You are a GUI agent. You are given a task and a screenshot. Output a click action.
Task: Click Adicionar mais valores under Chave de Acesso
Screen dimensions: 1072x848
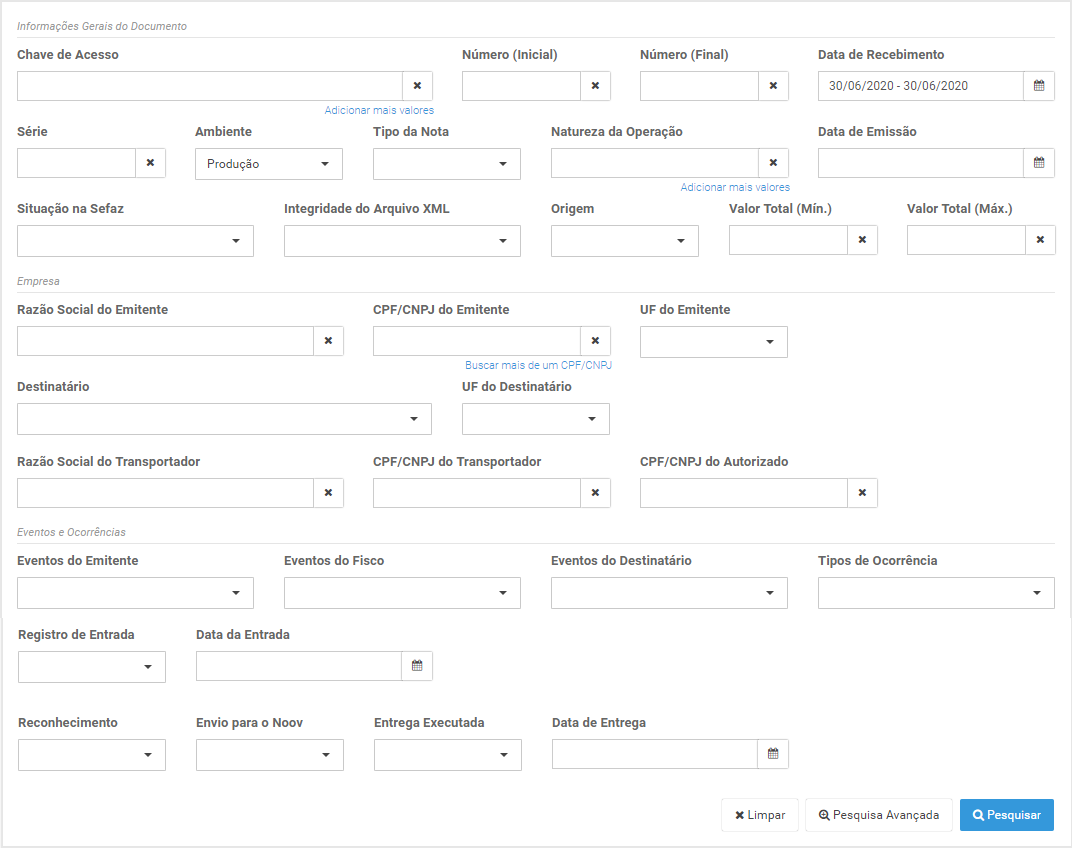[379, 110]
